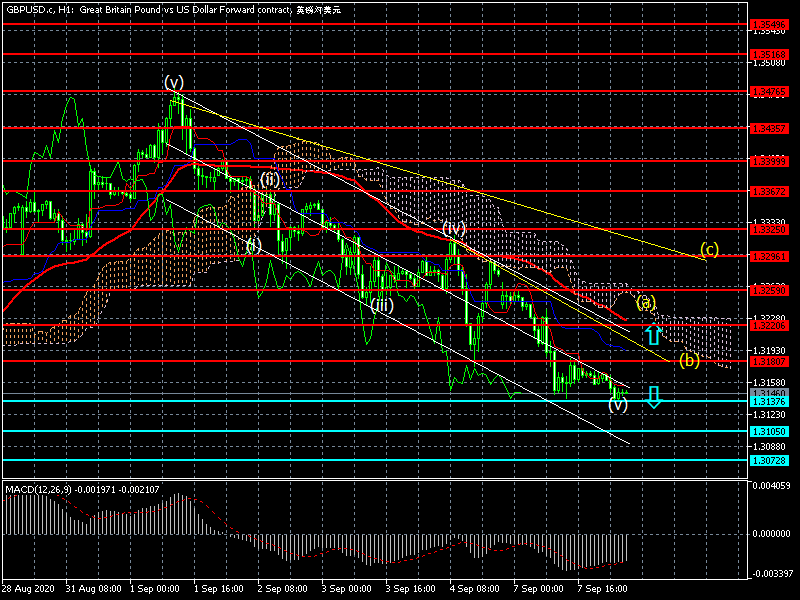Screen dimensions: 800x600
Task: Select the yellow (a) wave label
Action: pyautogui.click(x=645, y=301)
